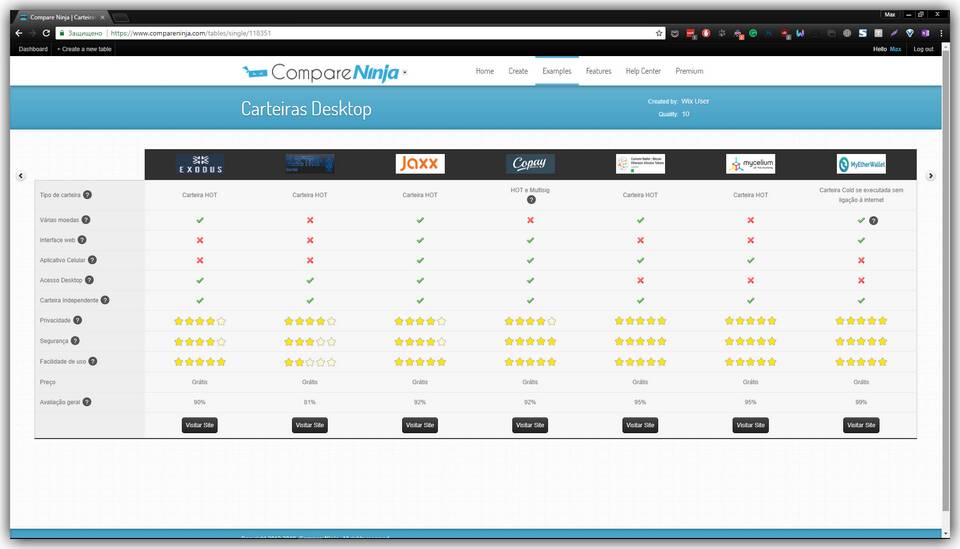Viewport: 960px width, 549px height.
Task: Click the two-star Facilidade de uso rating
Action: click(x=310, y=362)
